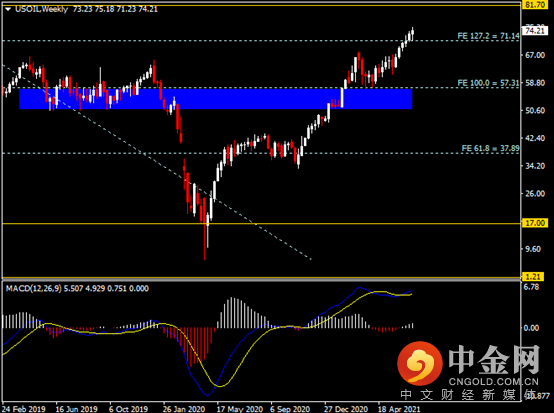The height and width of the screenshot is (413, 554).
Task: Click the triangle arrow beside USOIL,Weekly
Action: click(x=8, y=10)
